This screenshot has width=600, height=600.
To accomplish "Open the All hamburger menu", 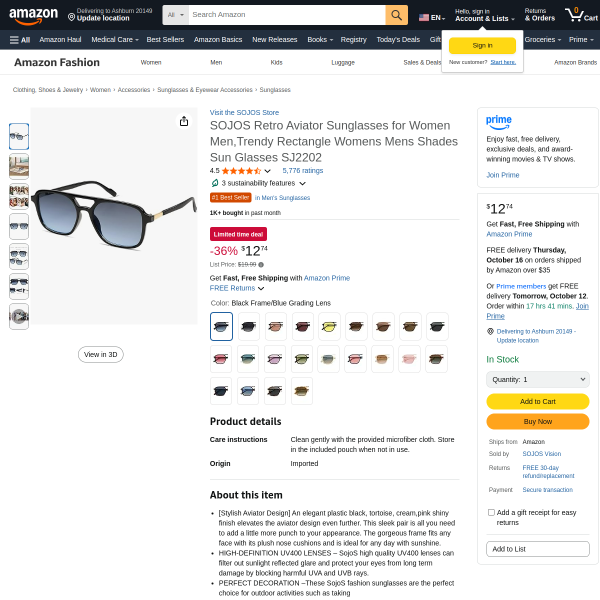I will (20, 39).
